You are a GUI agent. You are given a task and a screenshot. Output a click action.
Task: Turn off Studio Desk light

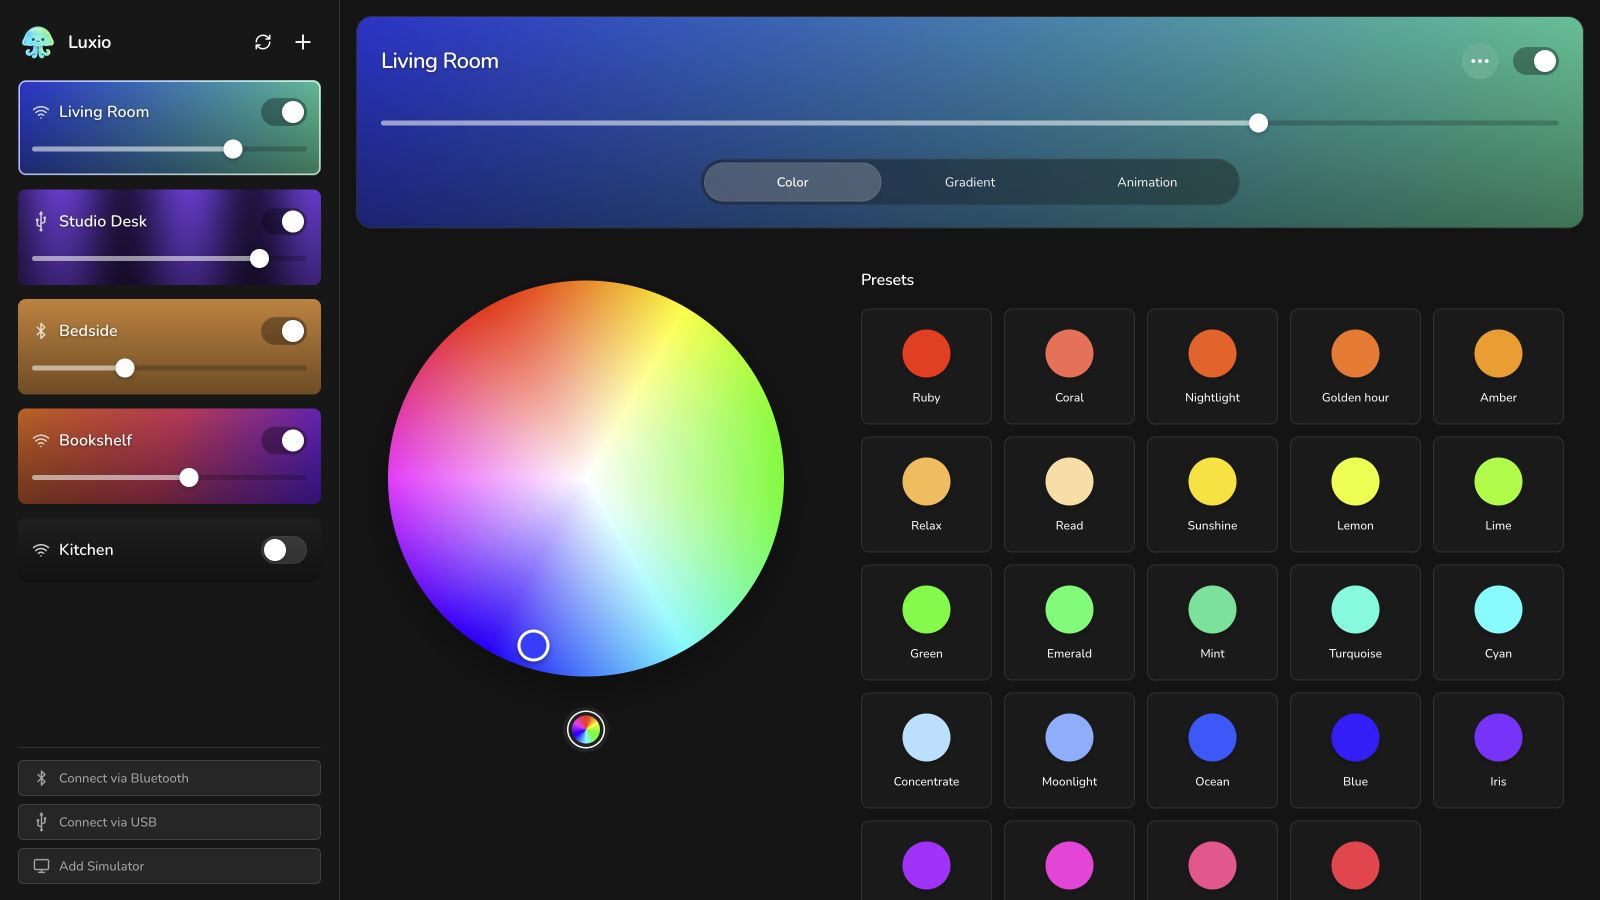284,221
